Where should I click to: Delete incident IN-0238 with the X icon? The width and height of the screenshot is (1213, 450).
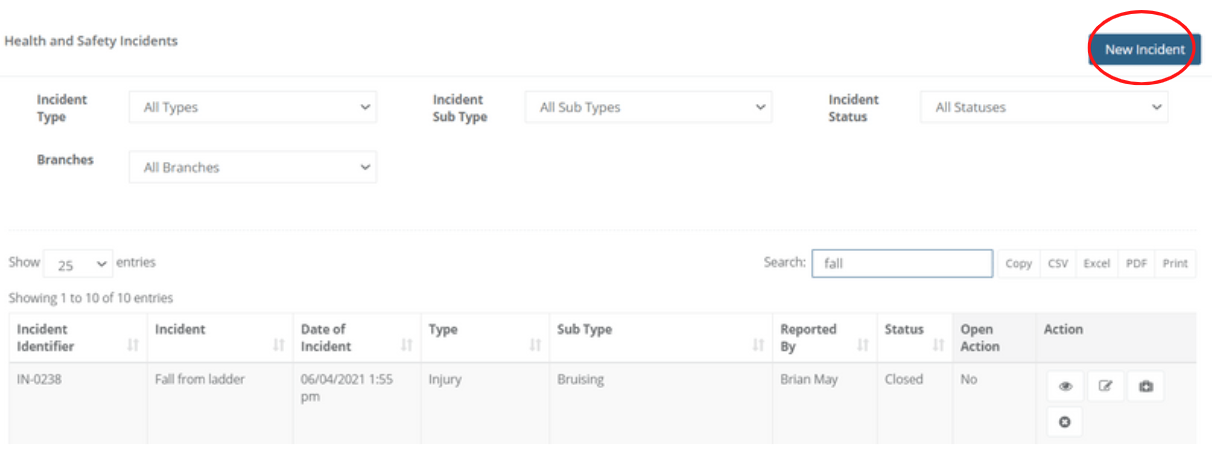click(1065, 423)
